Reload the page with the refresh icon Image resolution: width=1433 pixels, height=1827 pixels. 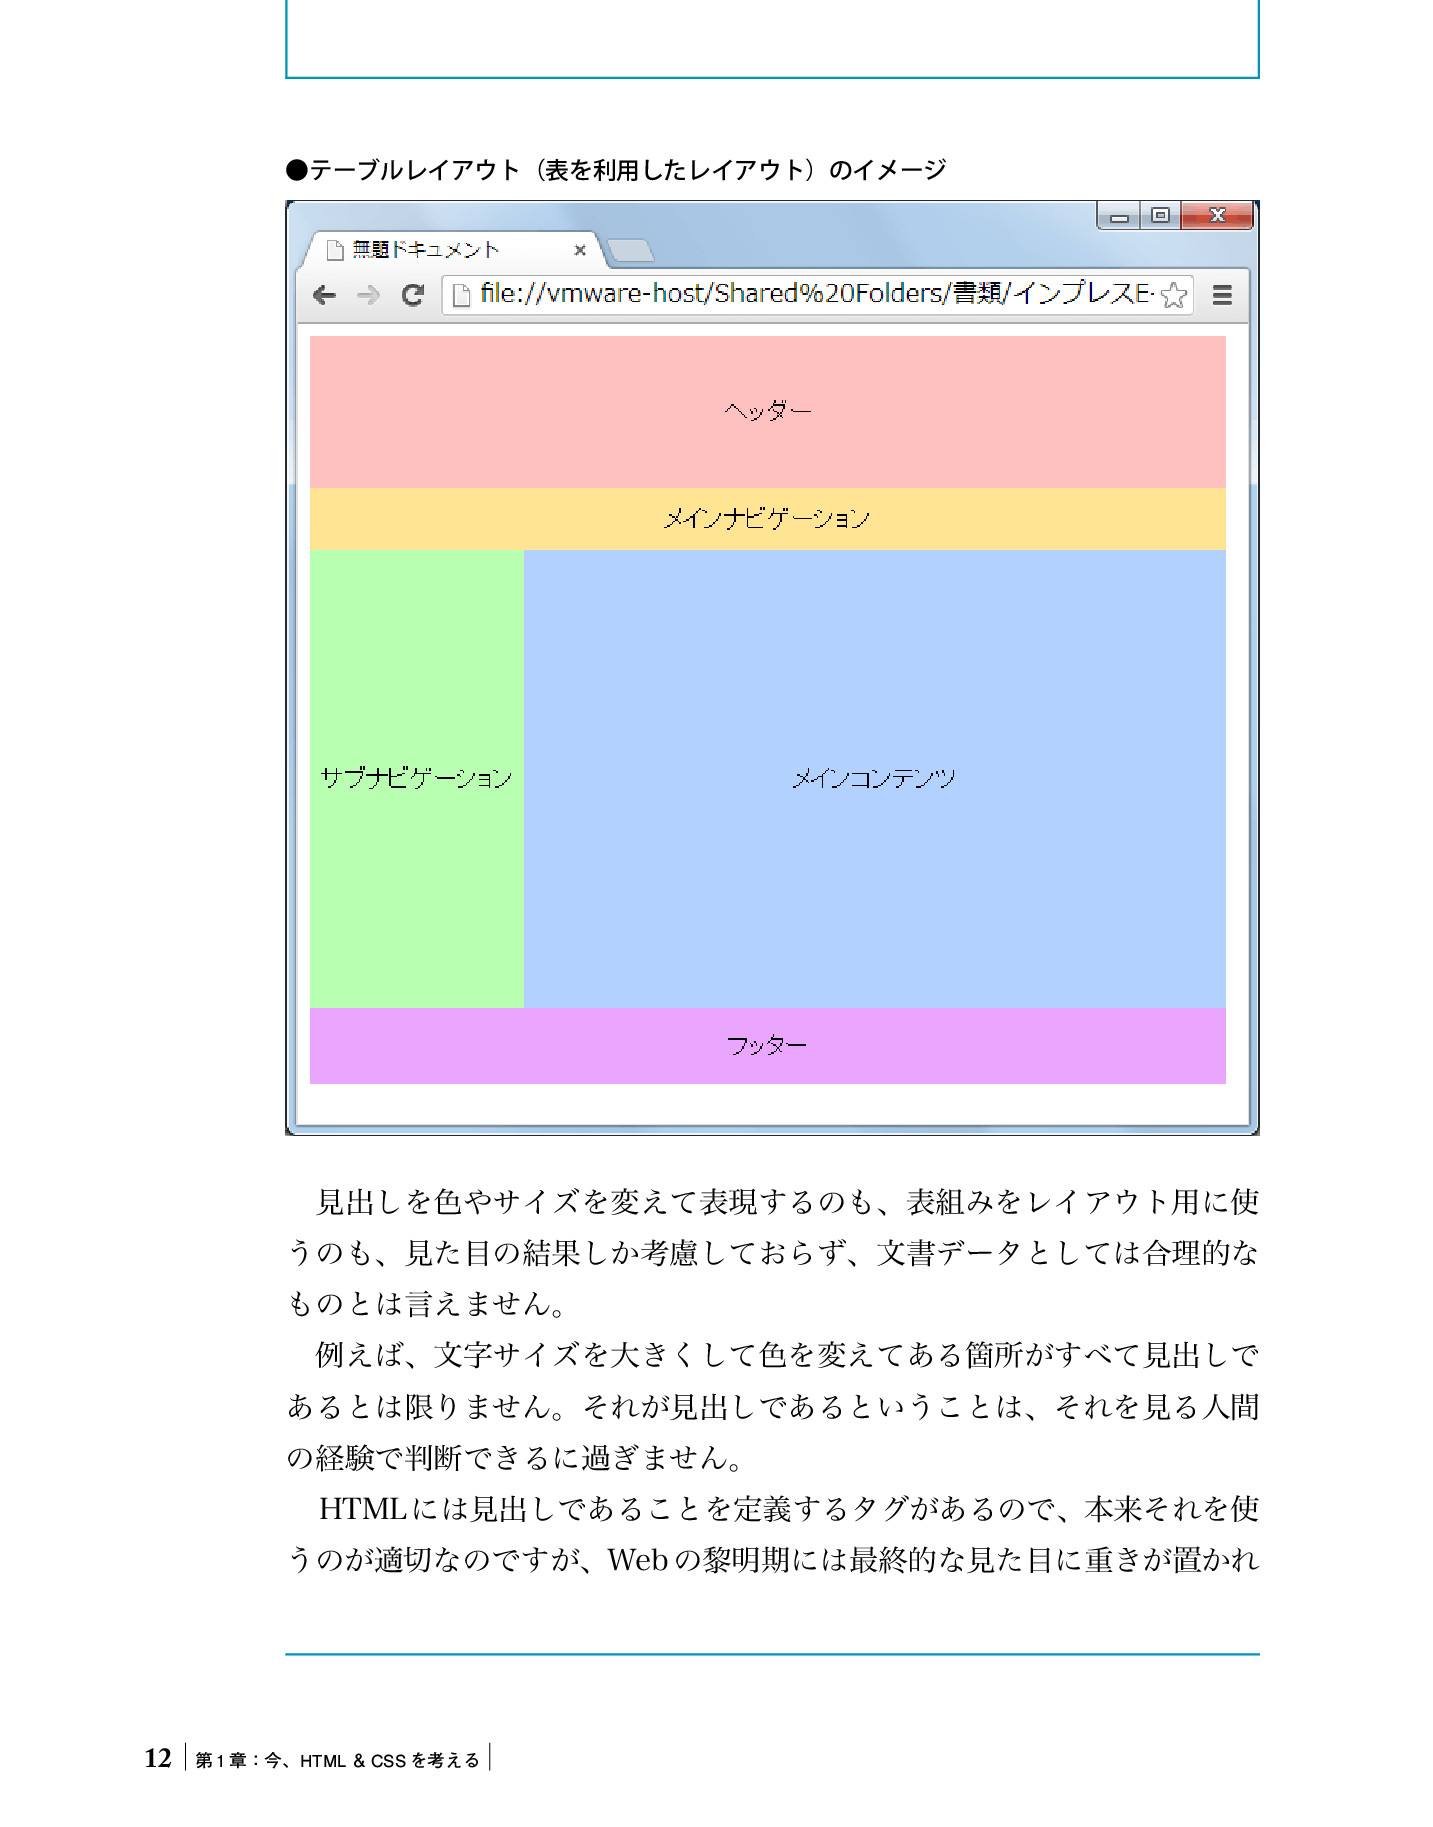[412, 295]
